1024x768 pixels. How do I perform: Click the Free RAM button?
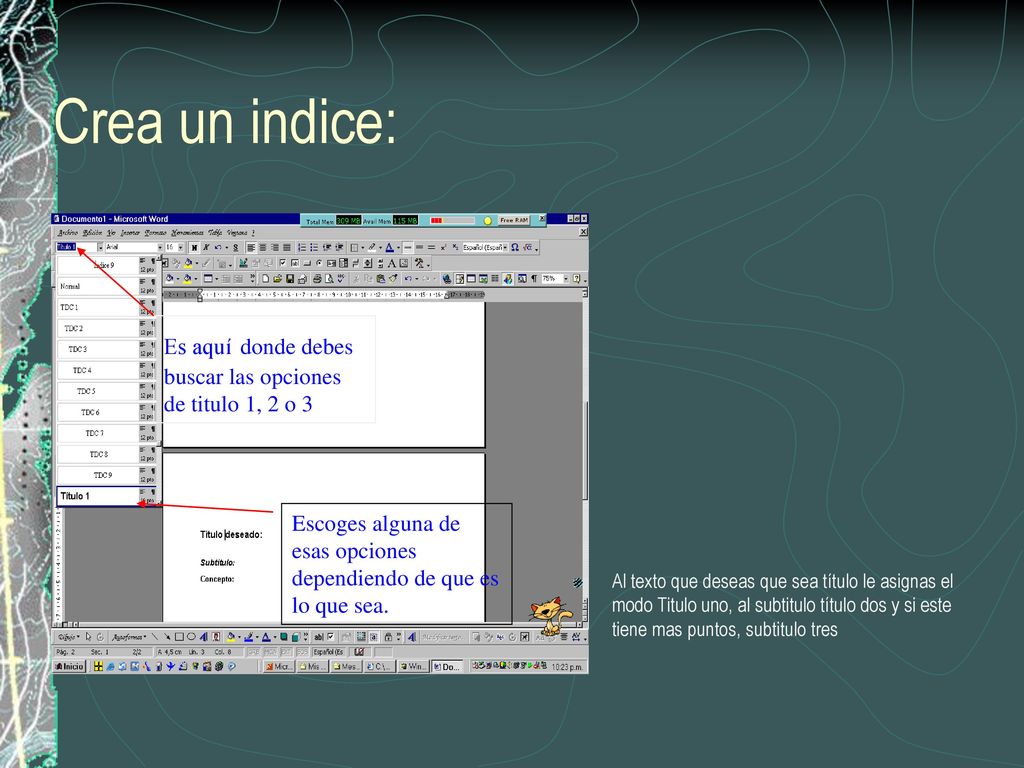point(514,220)
